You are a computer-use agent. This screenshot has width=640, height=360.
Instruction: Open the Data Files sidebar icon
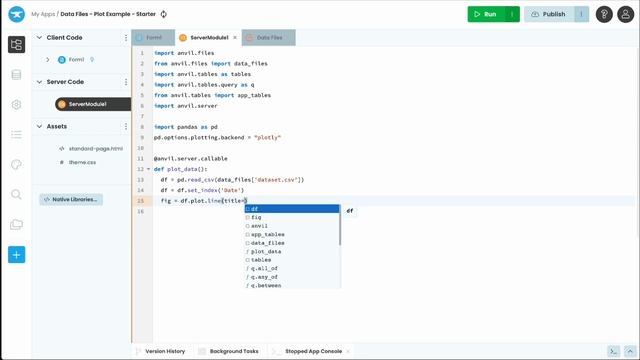pos(16,224)
